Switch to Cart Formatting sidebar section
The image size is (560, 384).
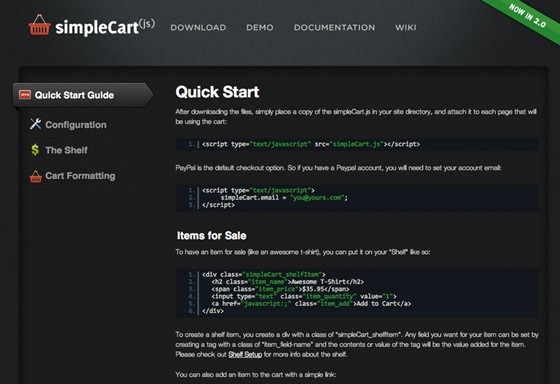tap(80, 176)
